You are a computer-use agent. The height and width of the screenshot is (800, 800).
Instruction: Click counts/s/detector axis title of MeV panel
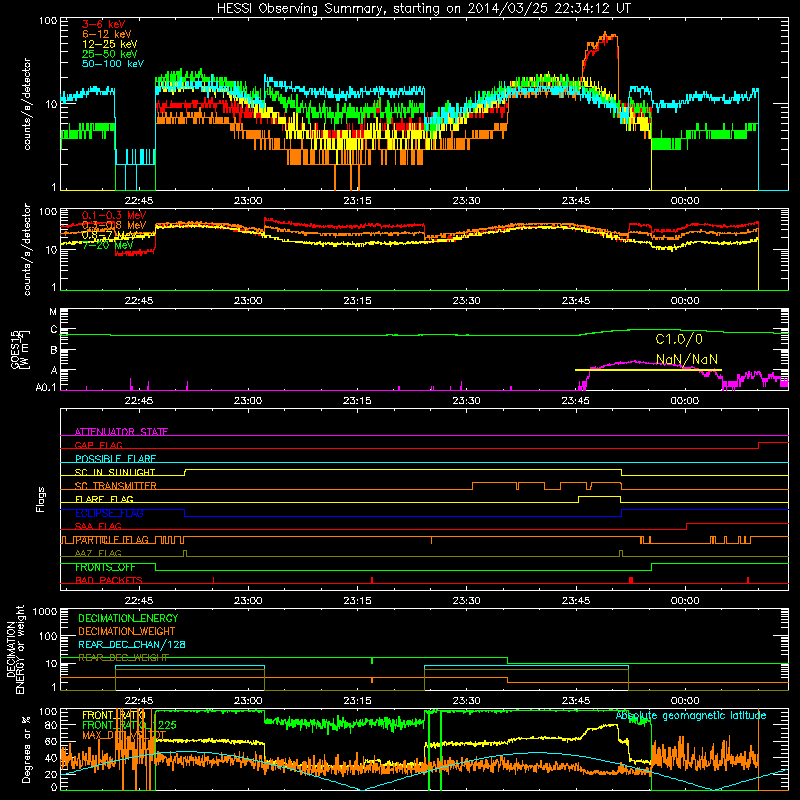tap(27, 249)
